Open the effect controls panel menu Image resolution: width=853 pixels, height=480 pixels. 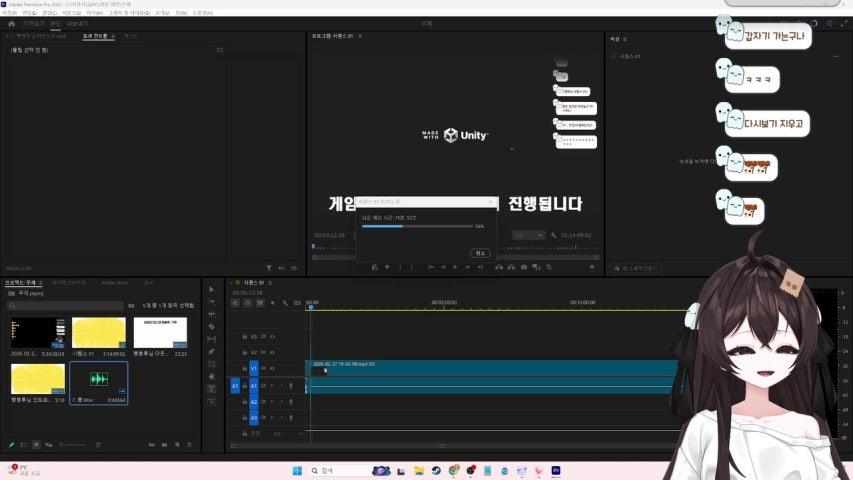click(113, 36)
